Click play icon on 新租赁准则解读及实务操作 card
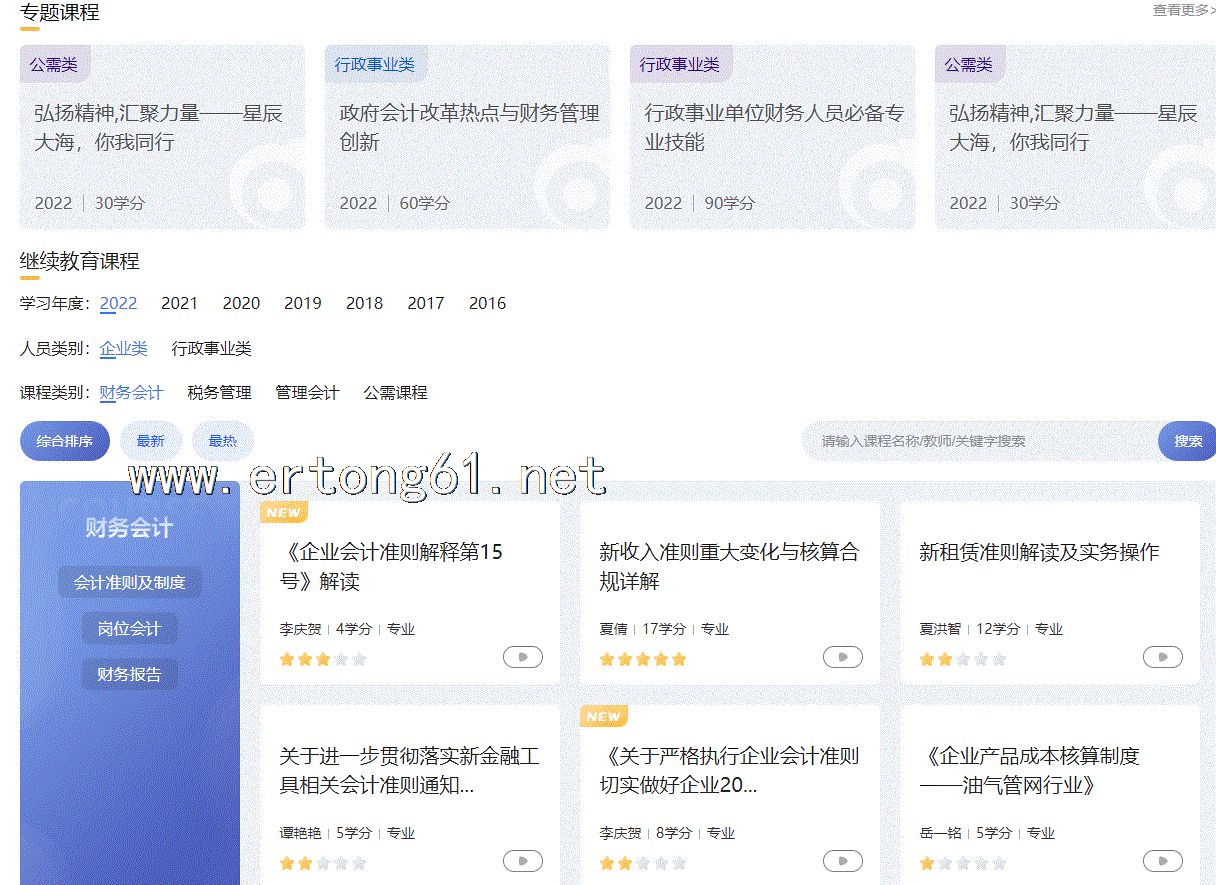This screenshot has height=885, width=1216. click(1162, 657)
